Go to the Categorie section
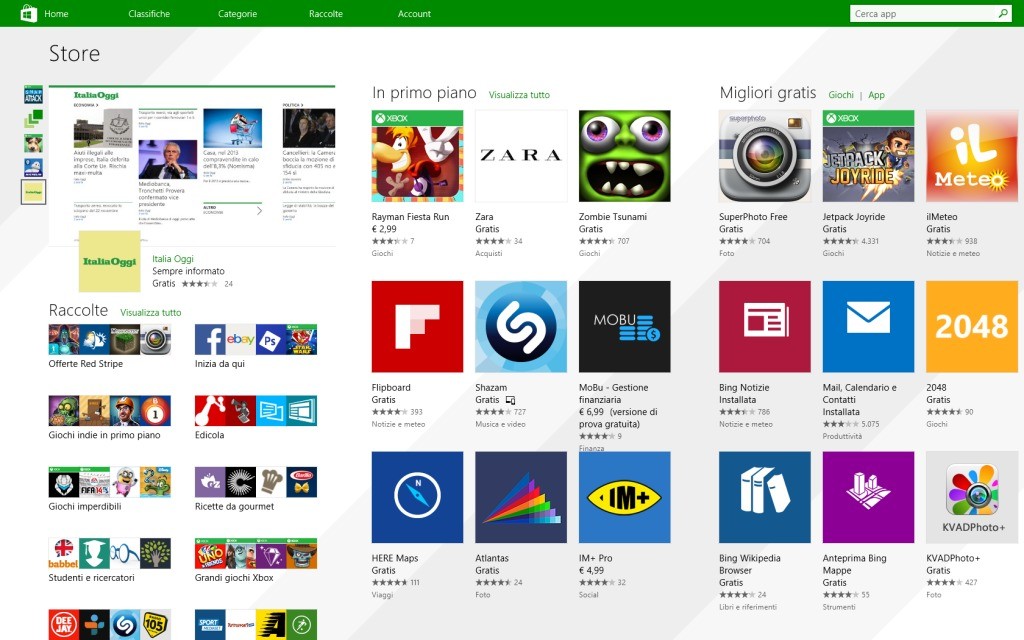Screen dimensions: 1024x640 tap(237, 13)
